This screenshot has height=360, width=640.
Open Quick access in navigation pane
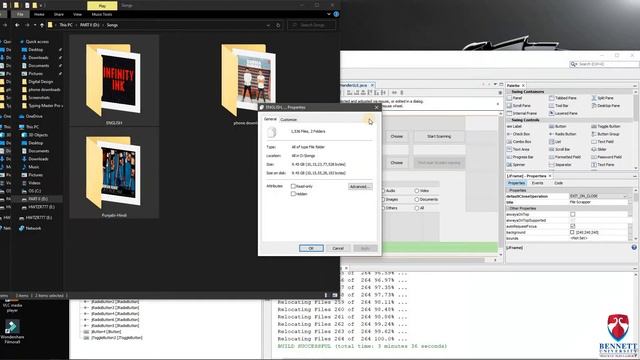click(37, 42)
